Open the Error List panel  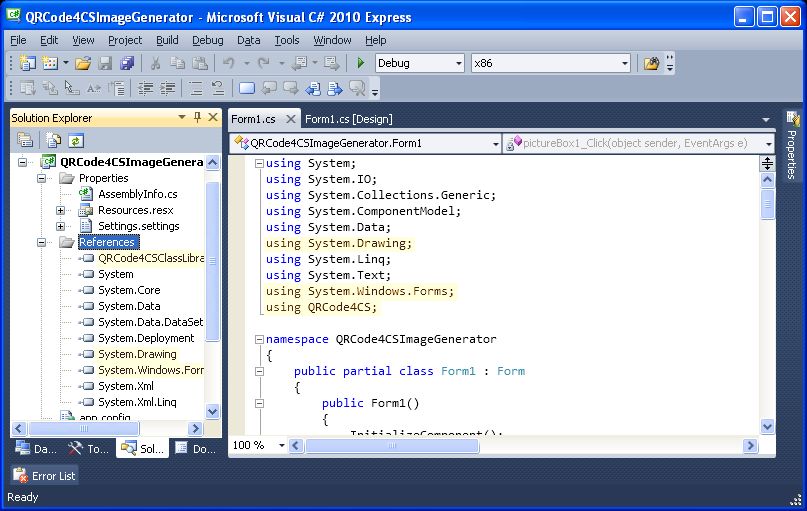pos(45,476)
